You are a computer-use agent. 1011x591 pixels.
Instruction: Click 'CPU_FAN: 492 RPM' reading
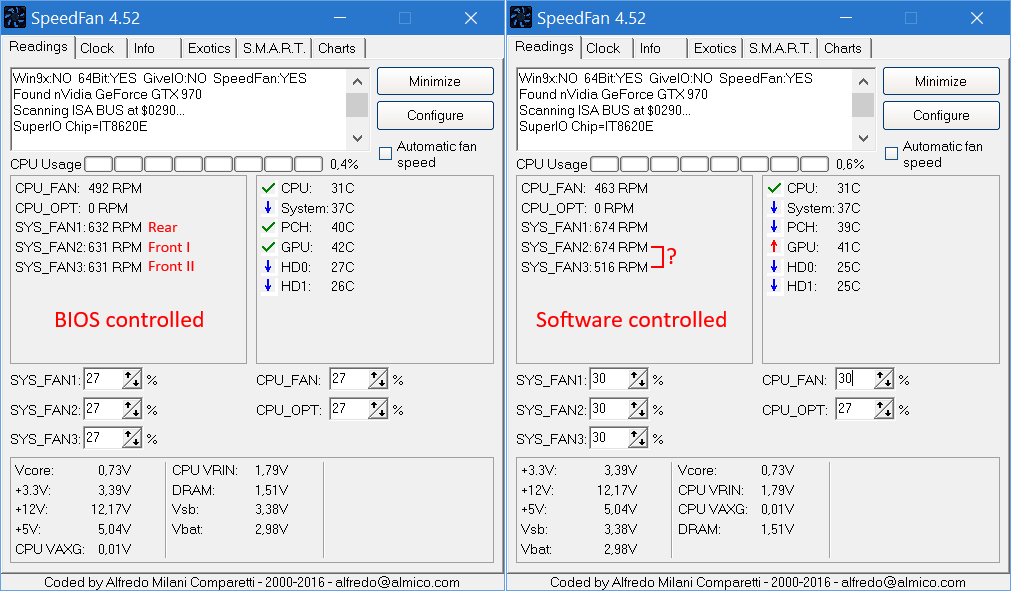coord(79,189)
